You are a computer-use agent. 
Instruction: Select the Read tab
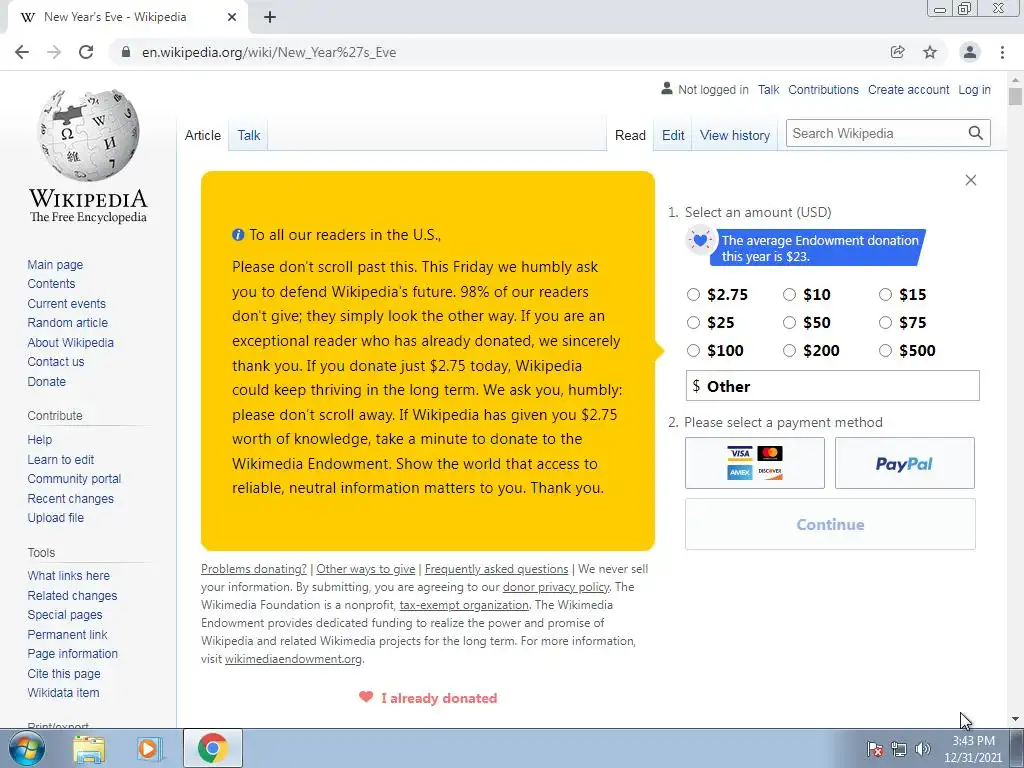(x=630, y=135)
